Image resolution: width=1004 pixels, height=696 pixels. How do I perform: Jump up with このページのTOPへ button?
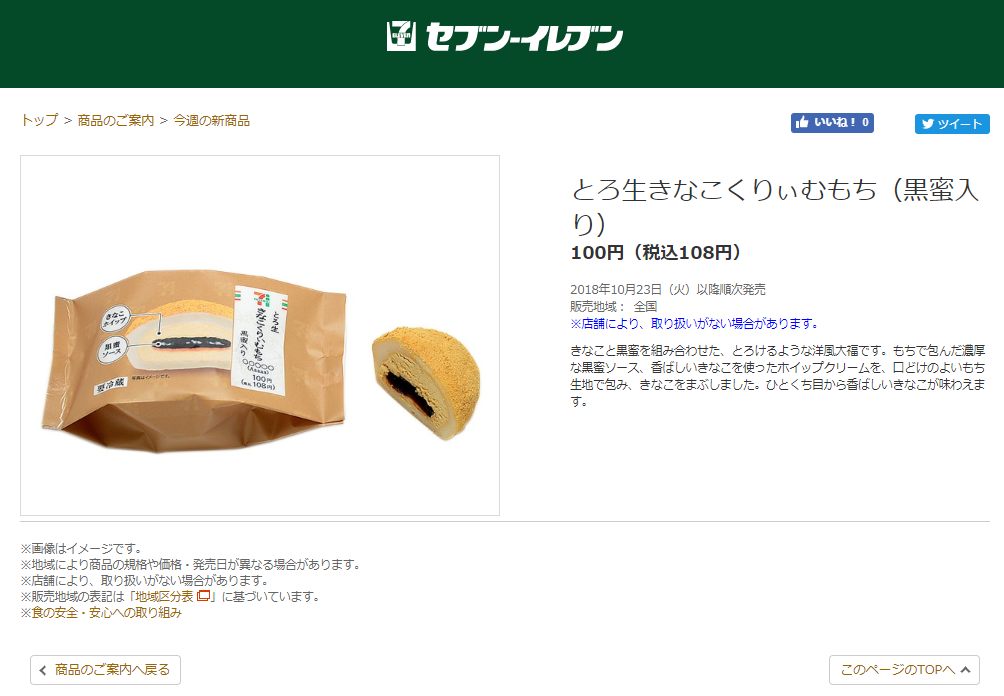click(x=904, y=670)
